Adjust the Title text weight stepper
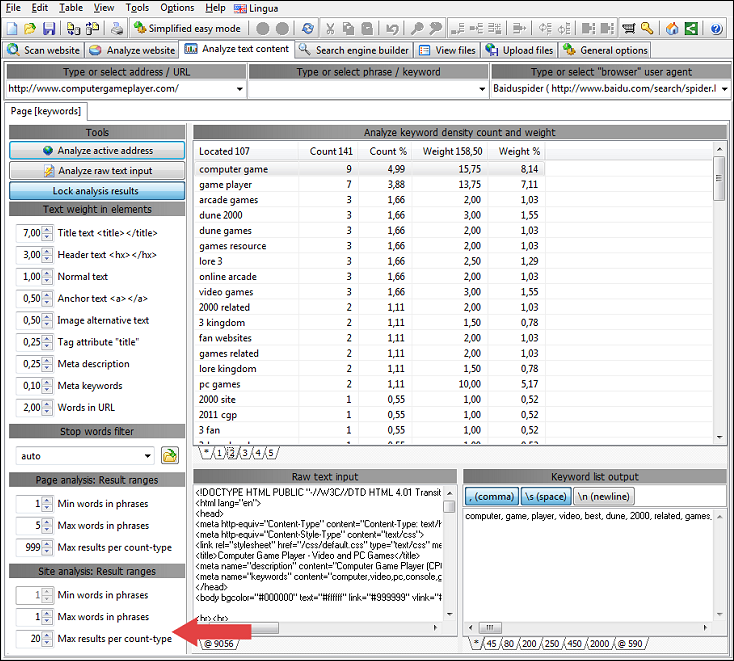Screen dimensions: 734x661 47,233
